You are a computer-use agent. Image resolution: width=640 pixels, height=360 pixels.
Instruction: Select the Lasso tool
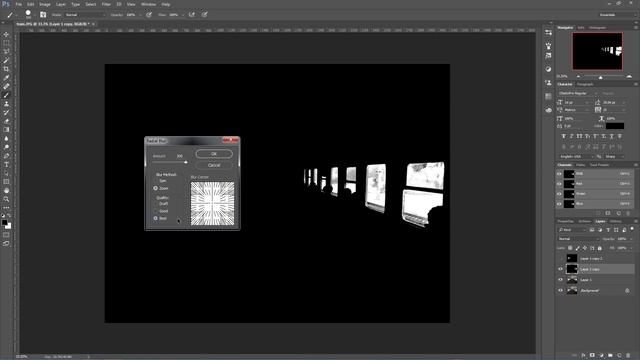(6, 51)
